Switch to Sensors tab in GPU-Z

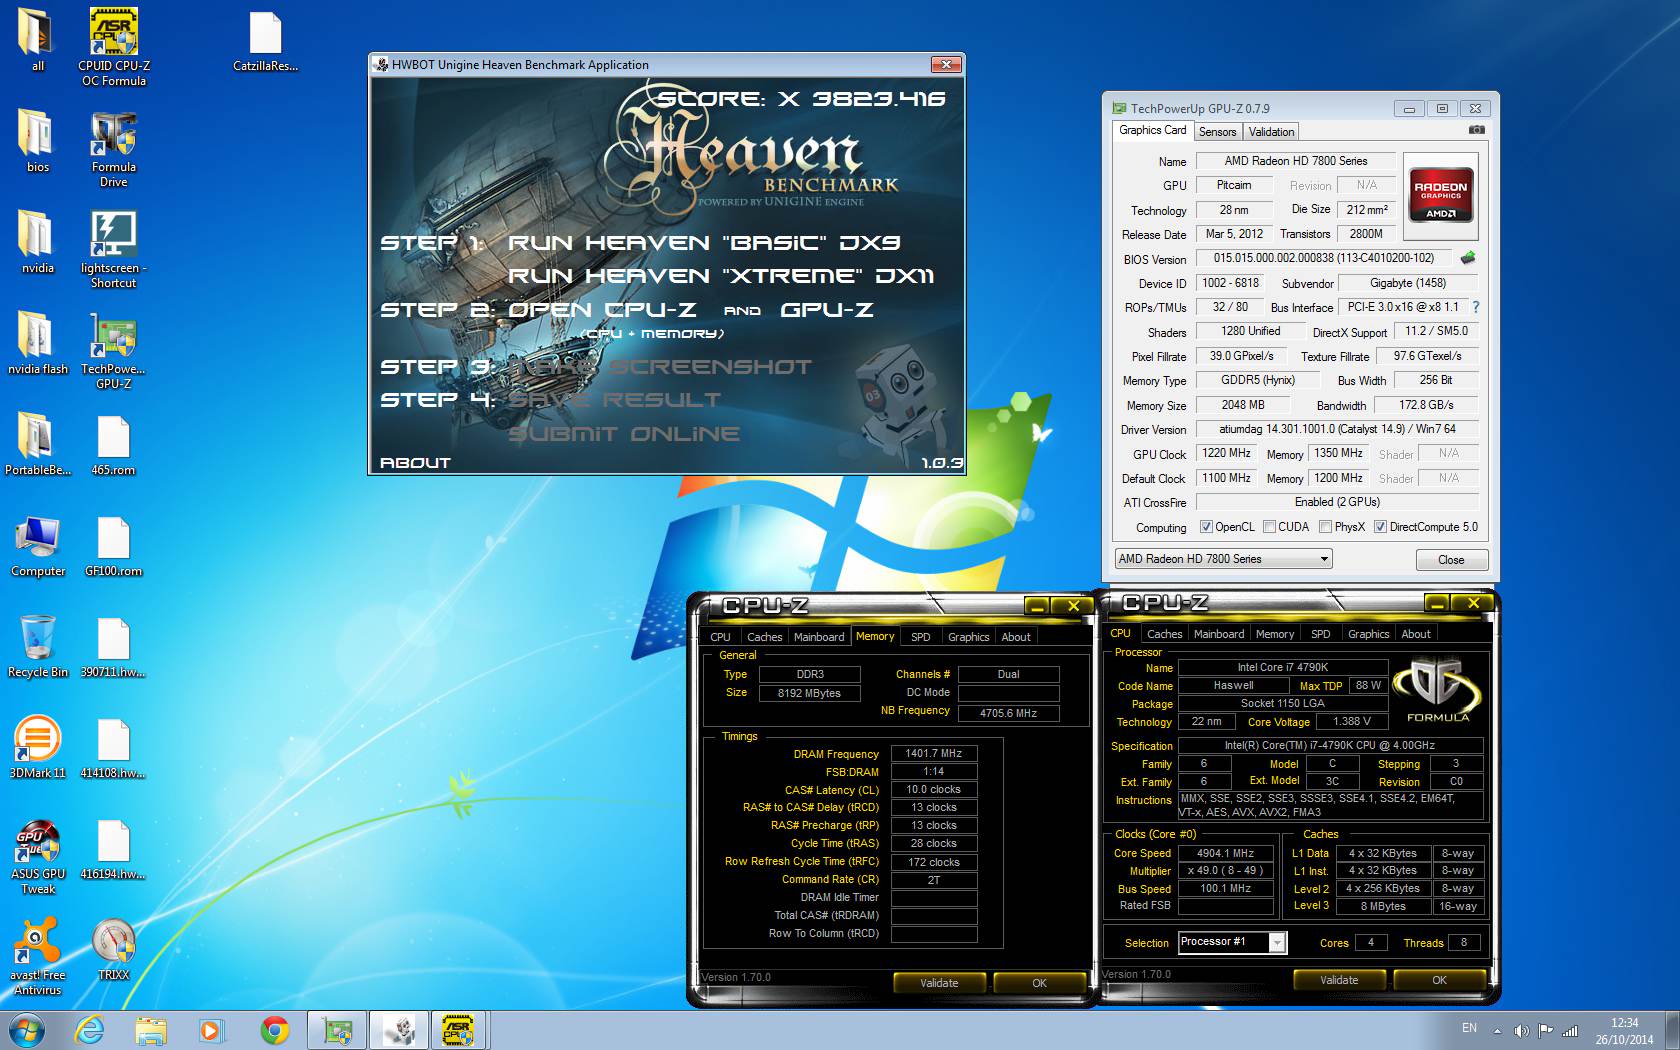pos(1217,132)
